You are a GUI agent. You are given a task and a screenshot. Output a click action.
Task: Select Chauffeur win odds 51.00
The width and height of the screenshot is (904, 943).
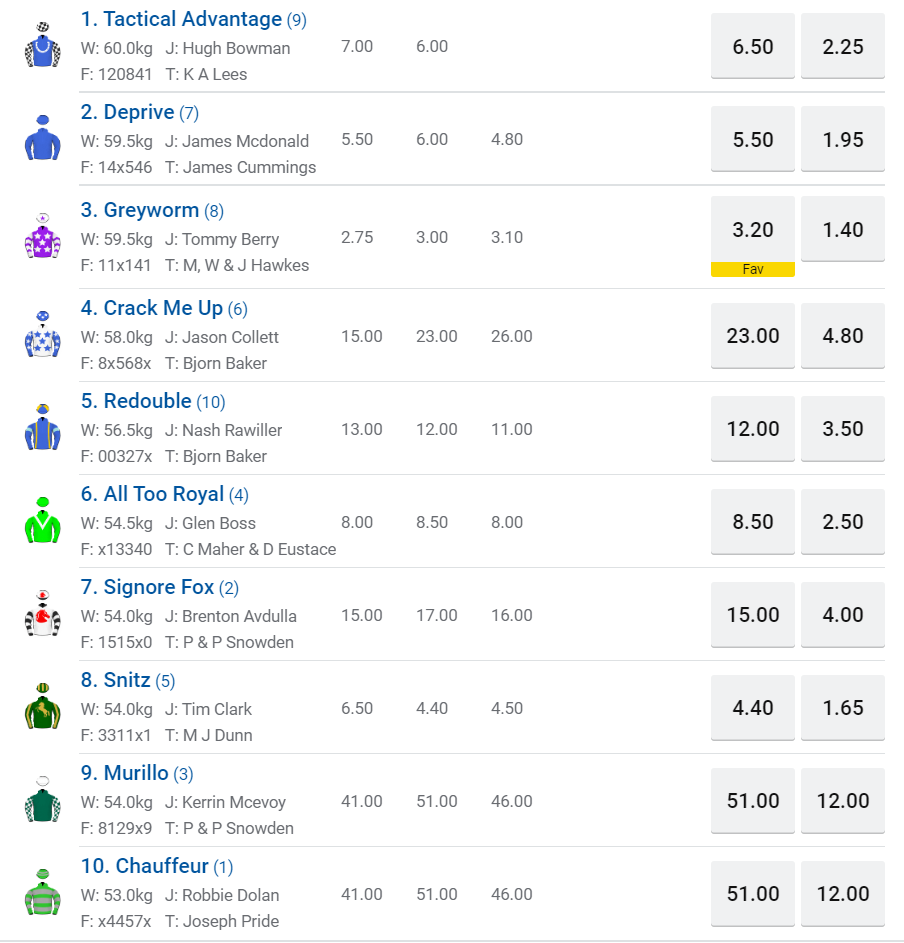pos(752,894)
